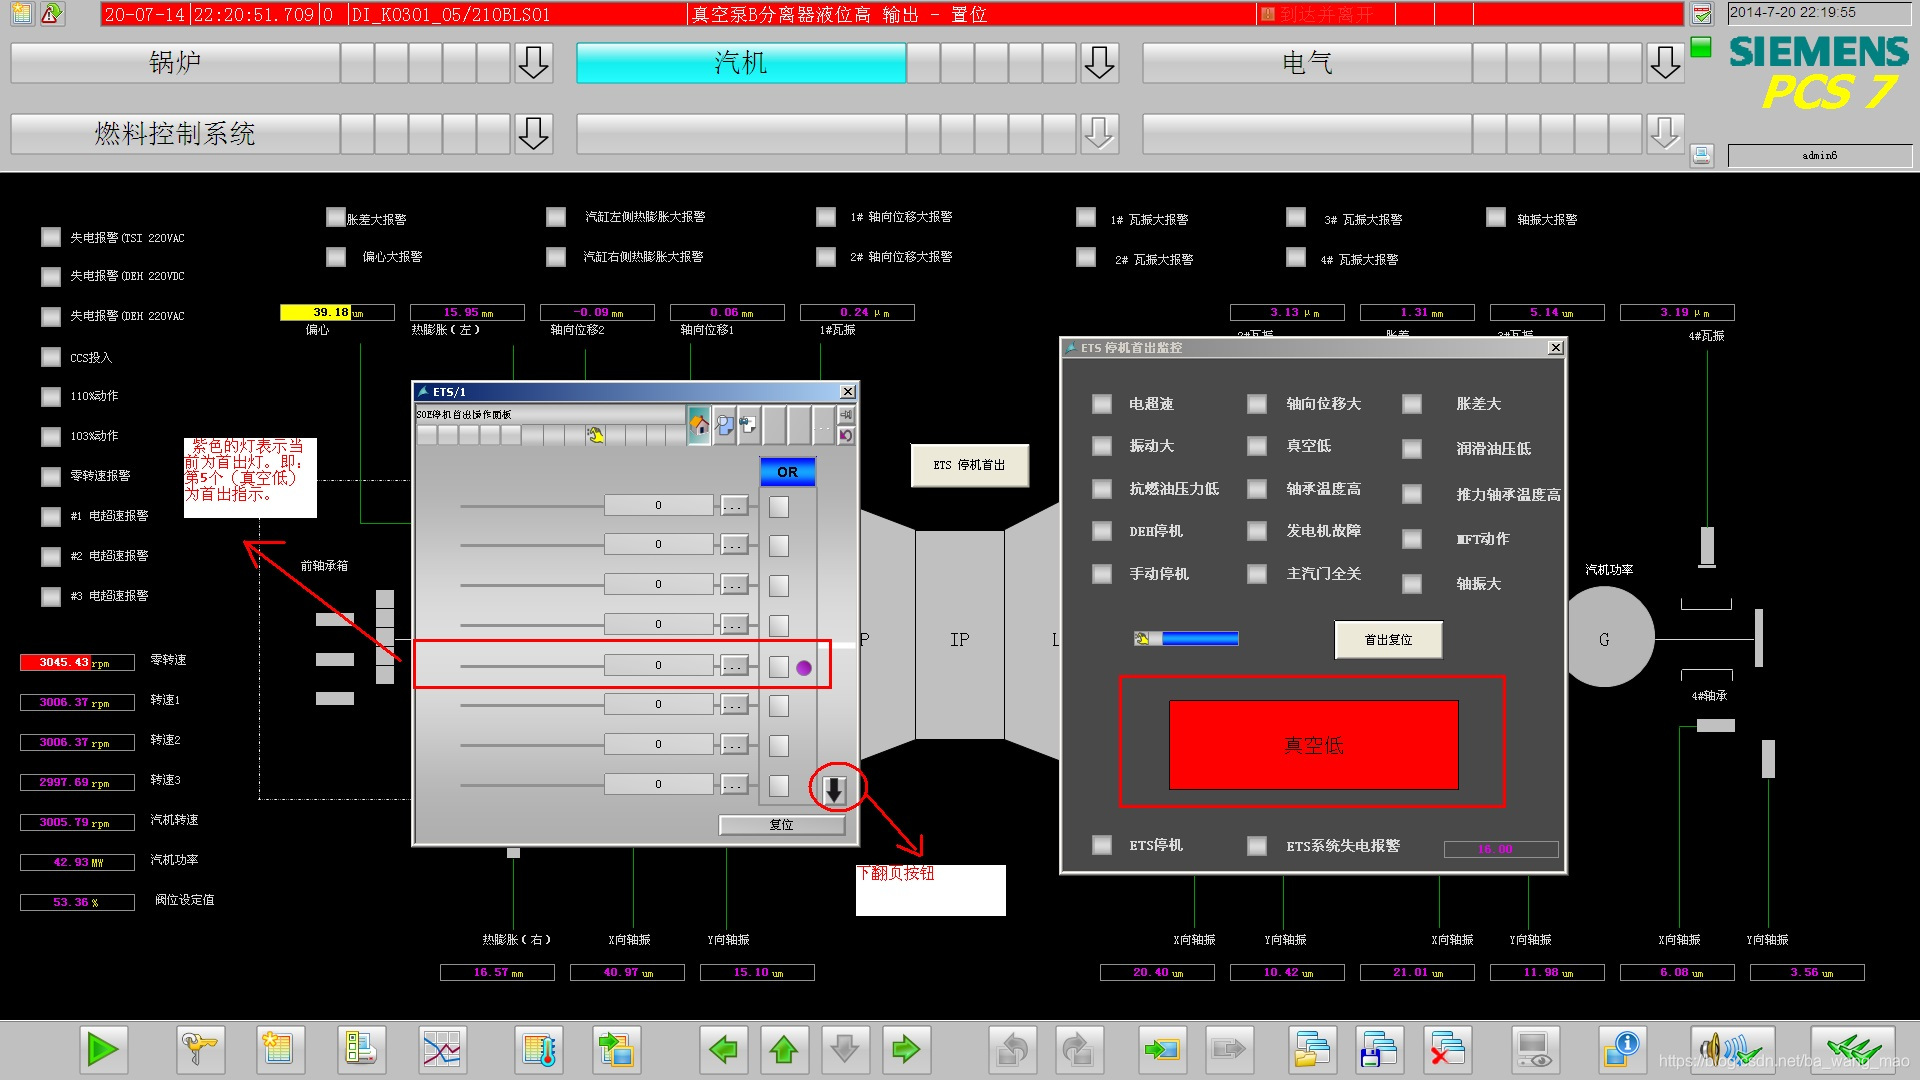
Task: Click the blue progress bar in ETS panel
Action: coord(1199,639)
